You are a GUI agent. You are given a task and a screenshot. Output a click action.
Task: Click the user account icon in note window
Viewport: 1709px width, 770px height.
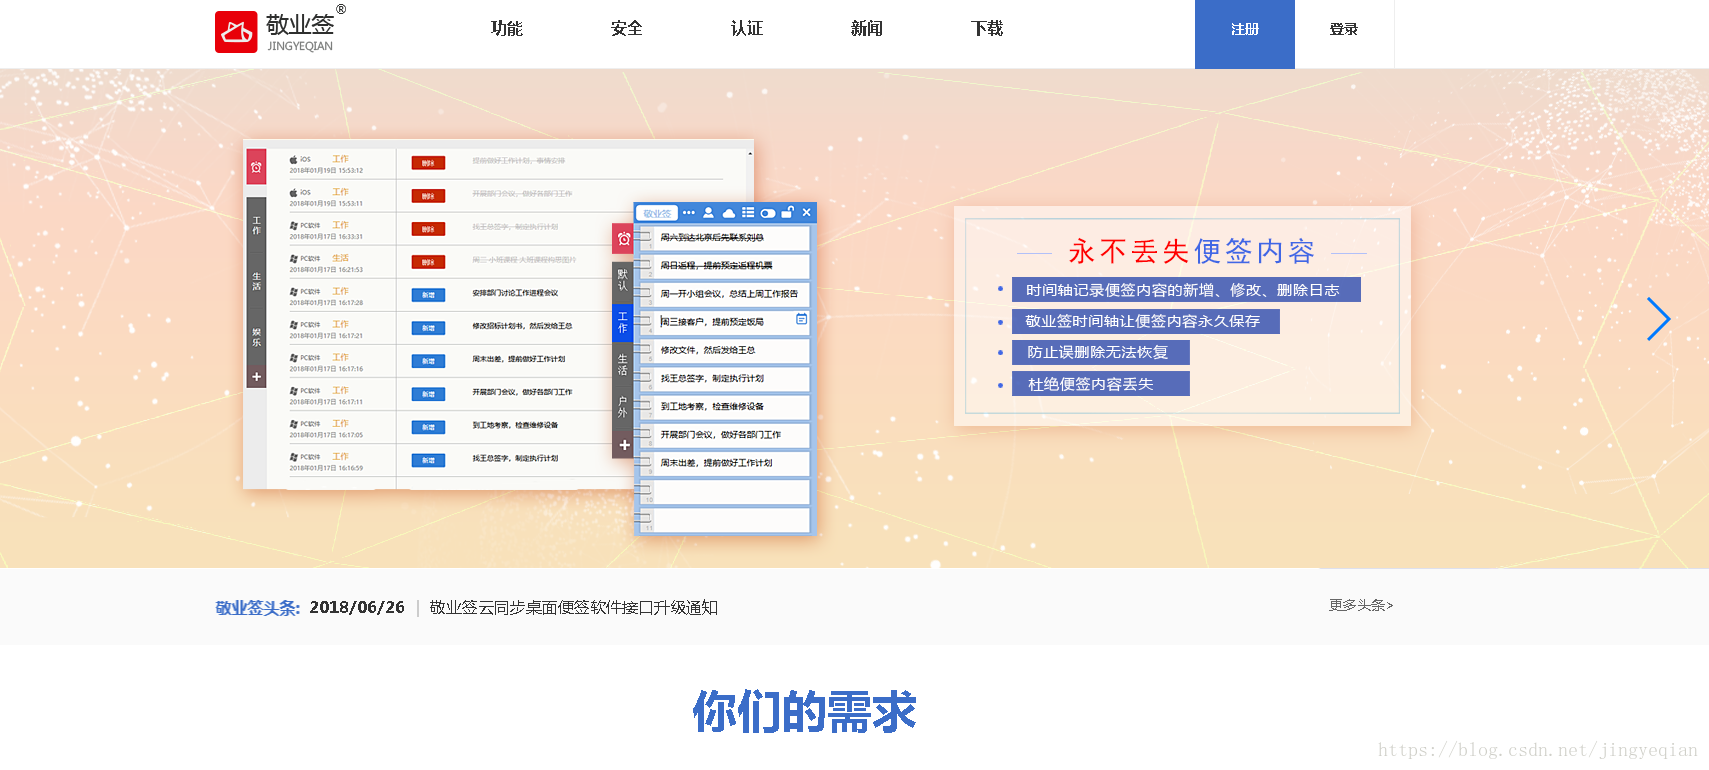708,212
